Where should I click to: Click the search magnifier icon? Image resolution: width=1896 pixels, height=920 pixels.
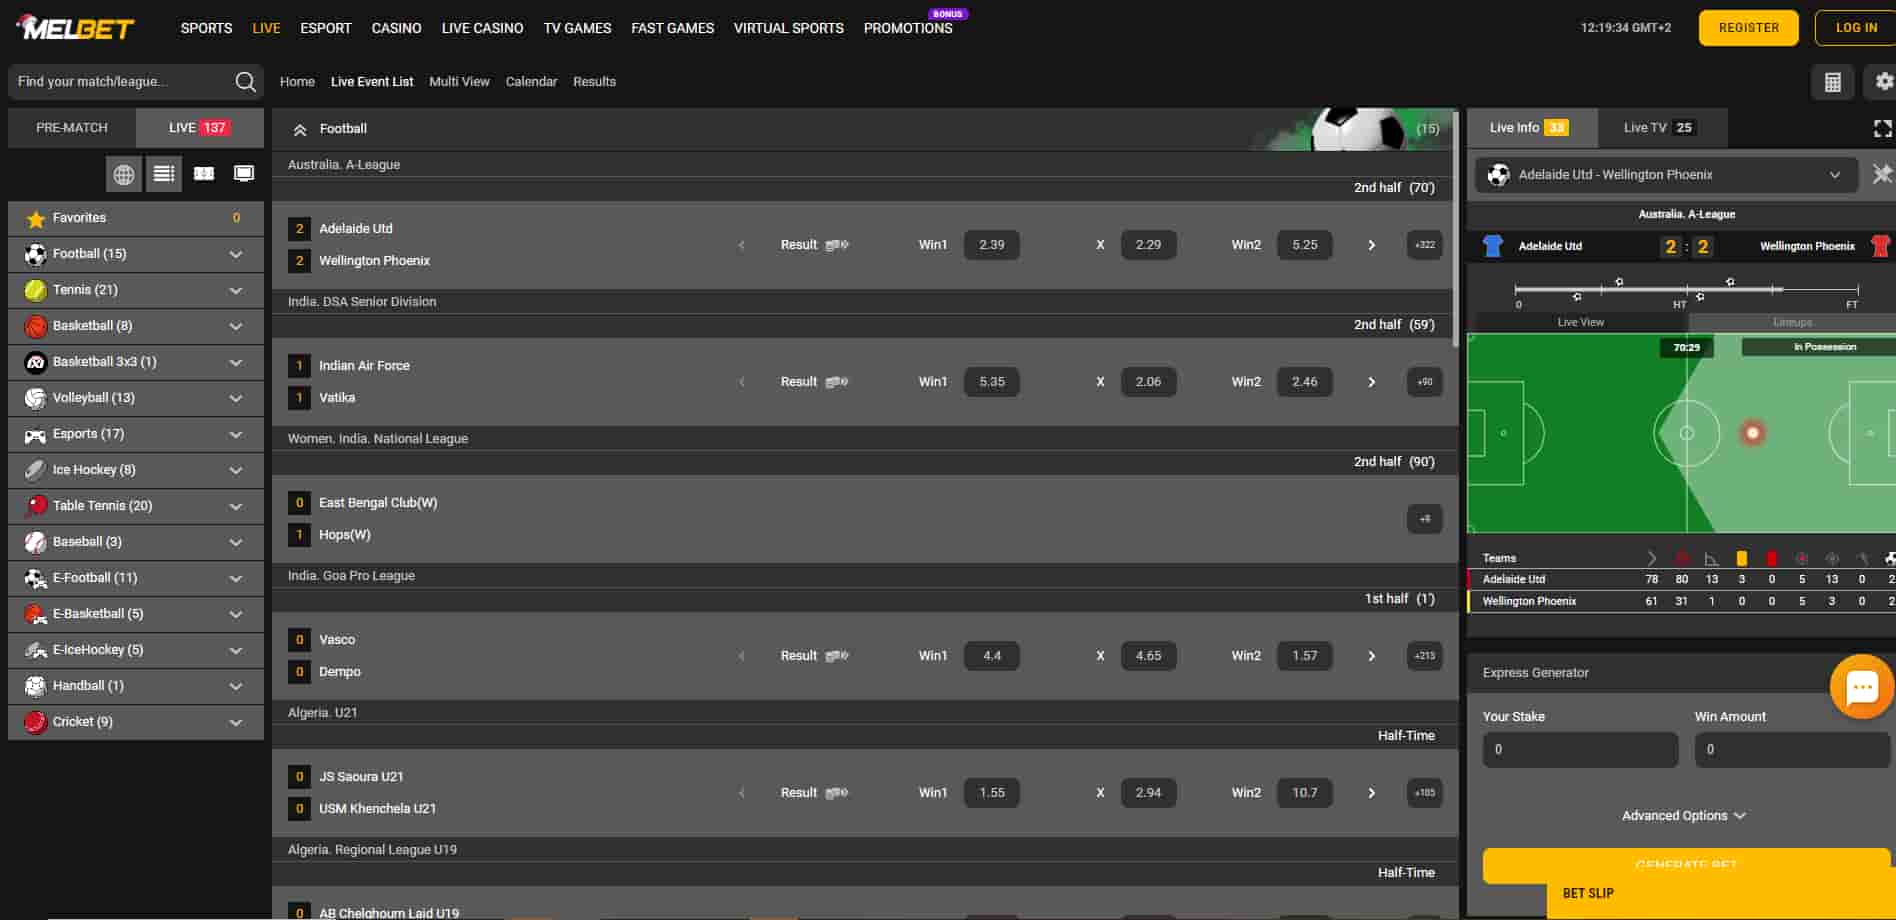tap(245, 82)
